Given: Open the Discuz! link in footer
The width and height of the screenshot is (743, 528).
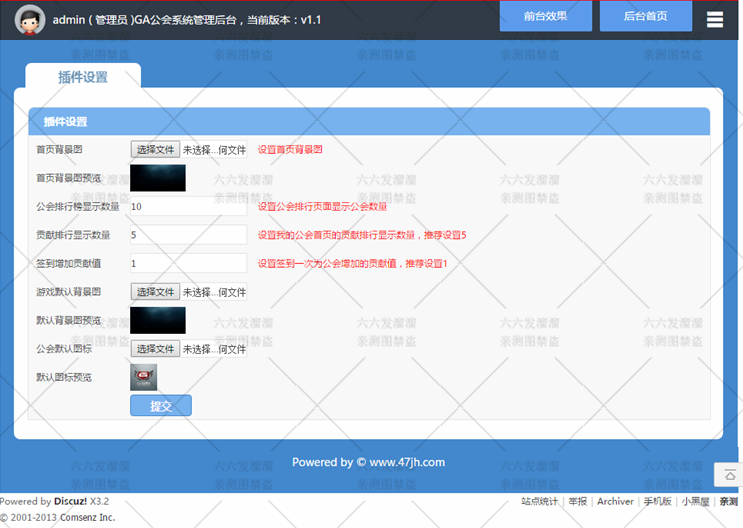Looking at the screenshot, I should 71,501.
